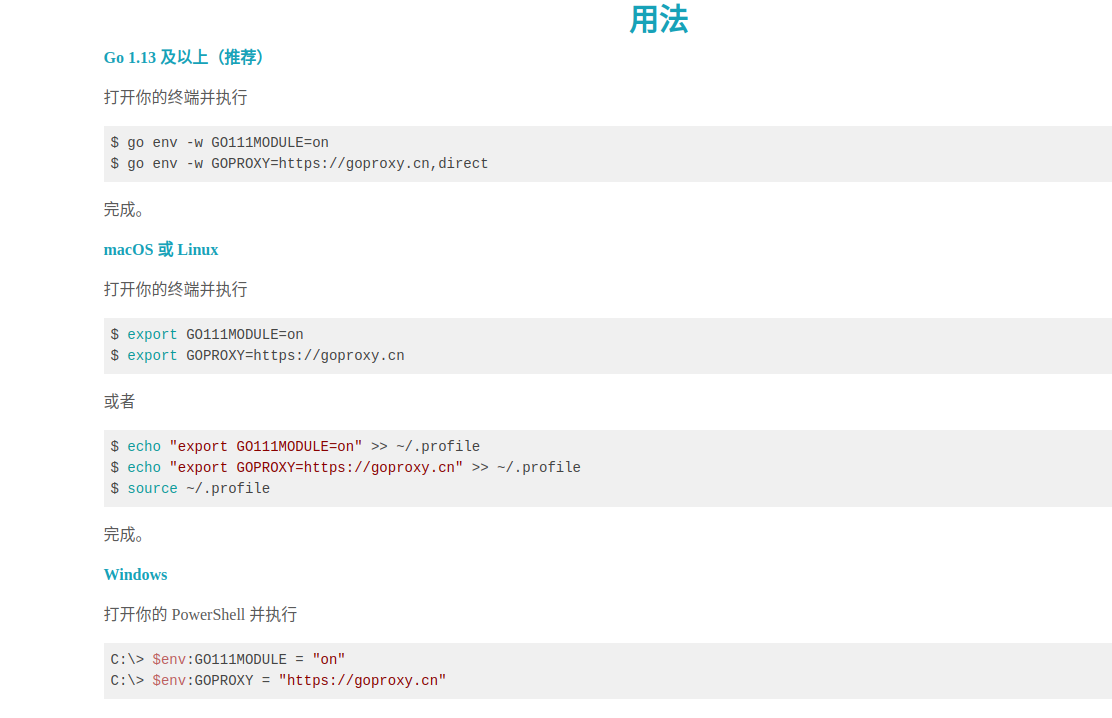Viewport: 1112px width, 718px height.
Task: Click the echo "export GOPROXY" command line
Action: [345, 468]
